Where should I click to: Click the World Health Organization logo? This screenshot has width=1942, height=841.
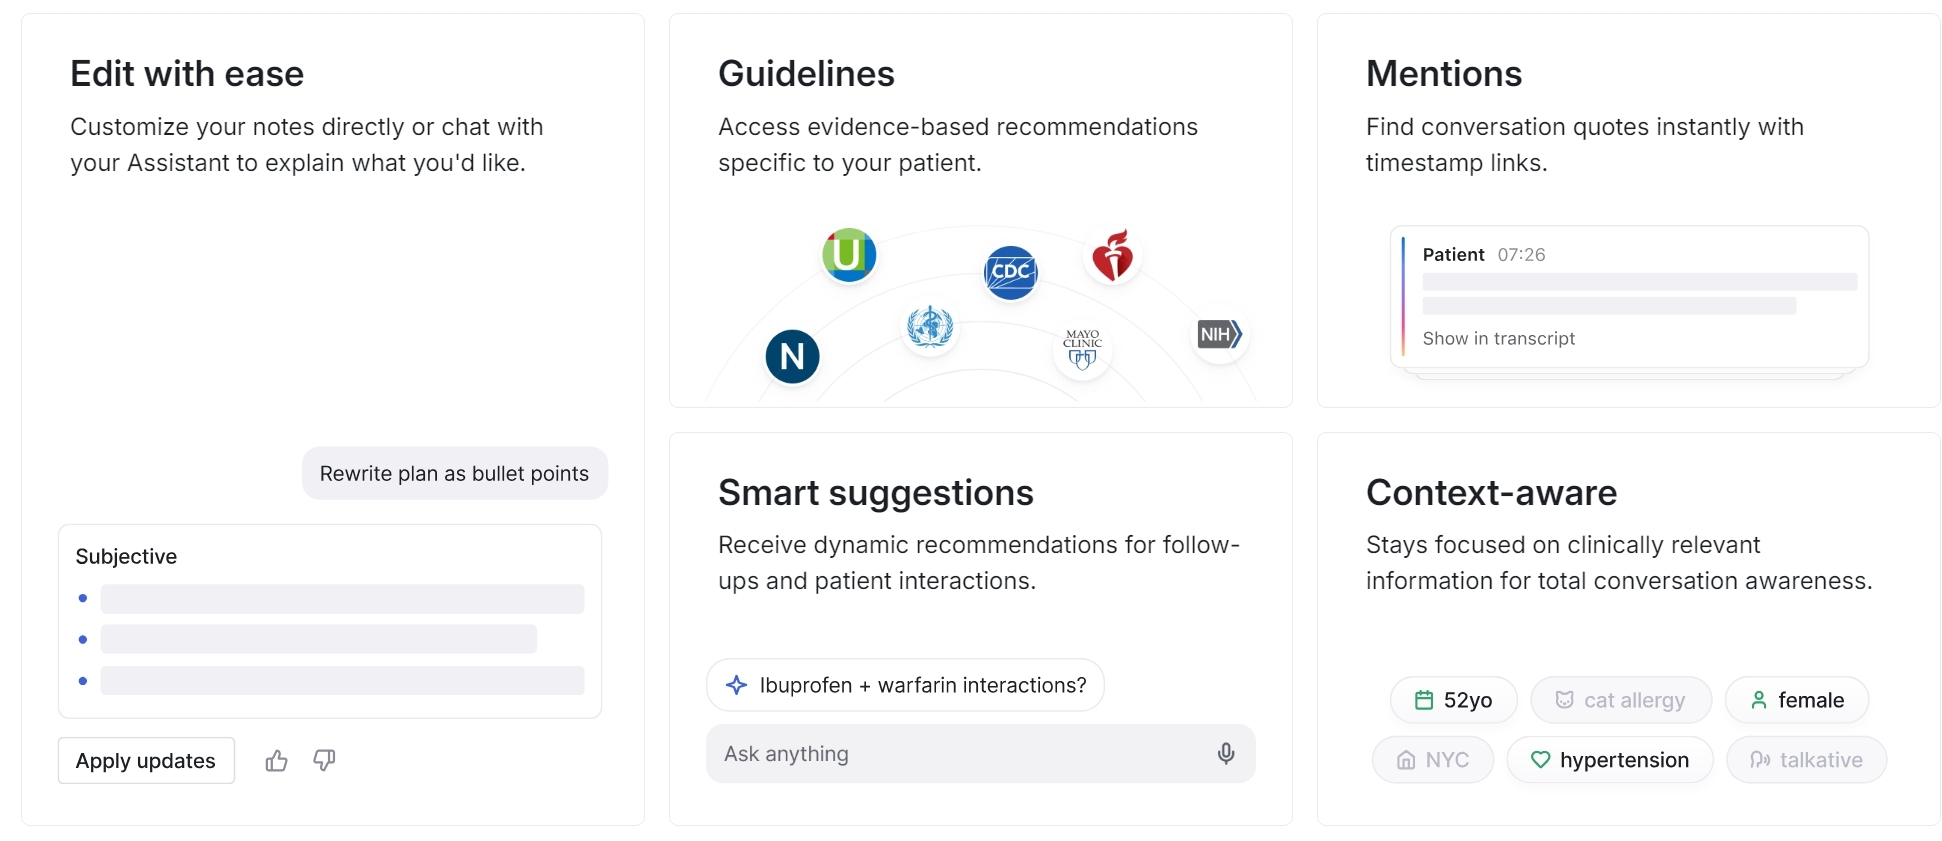click(x=930, y=327)
